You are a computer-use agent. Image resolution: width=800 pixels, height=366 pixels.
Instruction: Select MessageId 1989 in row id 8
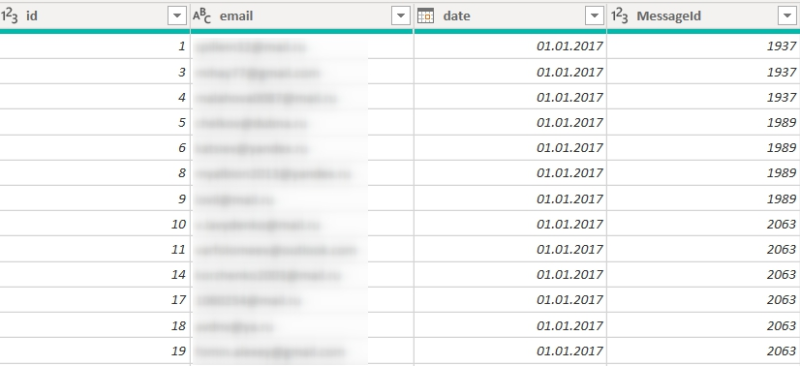pyautogui.click(x=704, y=173)
